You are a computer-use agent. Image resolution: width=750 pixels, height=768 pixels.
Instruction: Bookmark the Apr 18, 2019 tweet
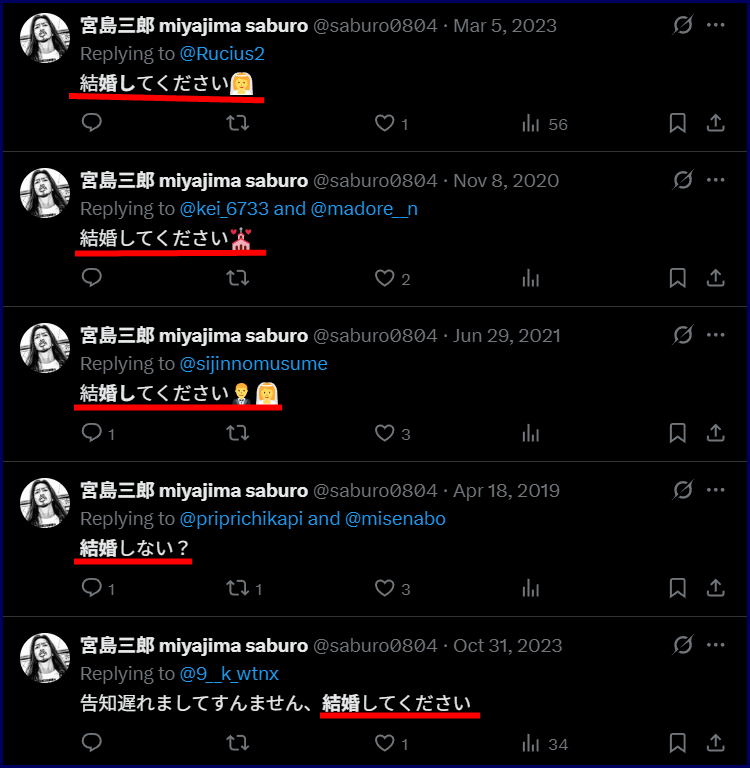click(677, 588)
